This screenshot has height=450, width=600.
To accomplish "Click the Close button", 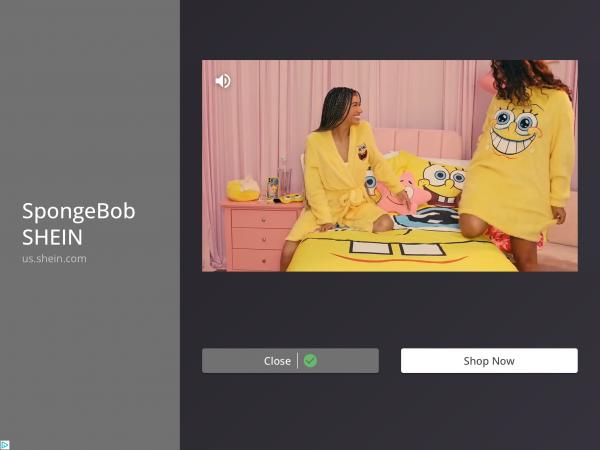I will pos(278,361).
